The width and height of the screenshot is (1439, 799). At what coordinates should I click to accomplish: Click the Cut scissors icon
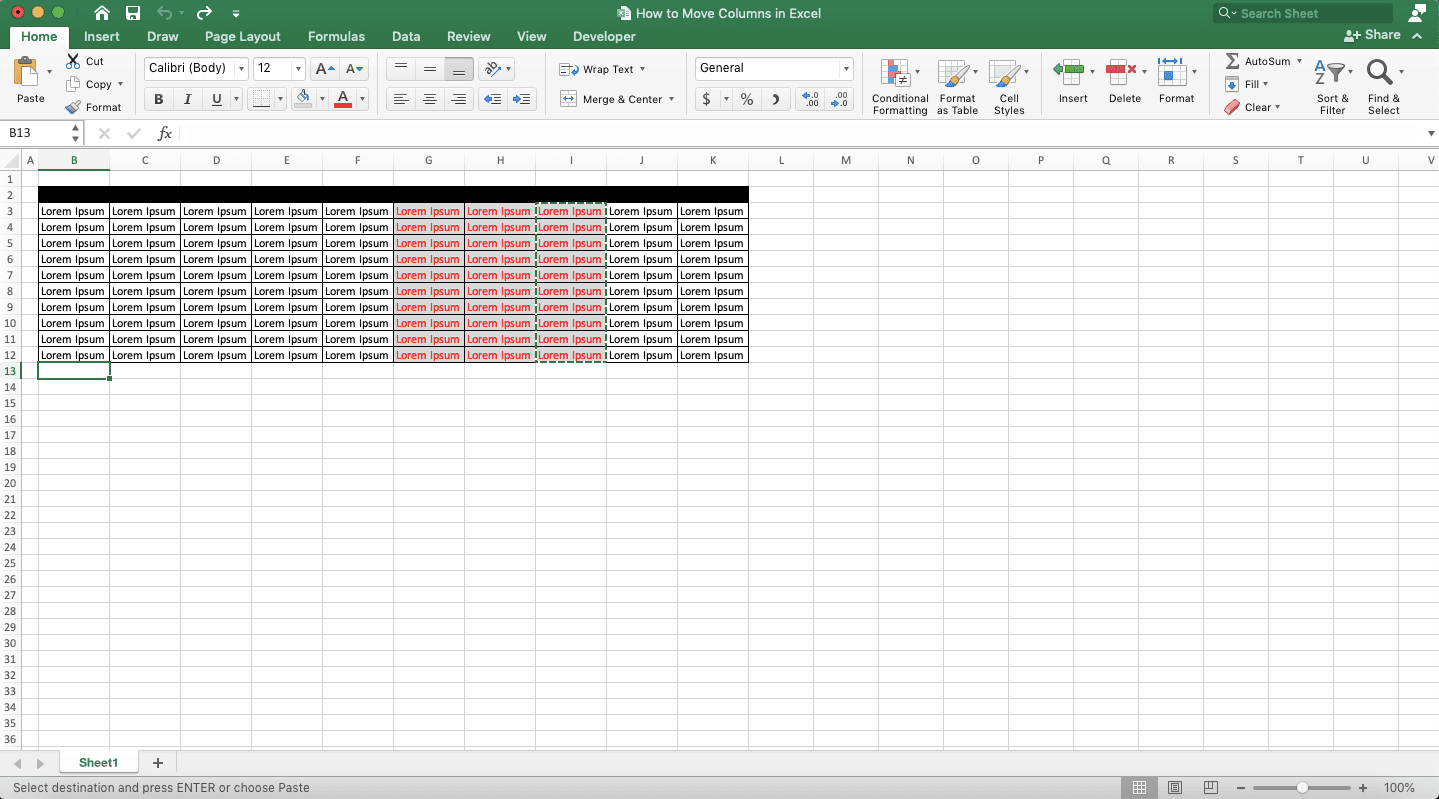point(73,61)
